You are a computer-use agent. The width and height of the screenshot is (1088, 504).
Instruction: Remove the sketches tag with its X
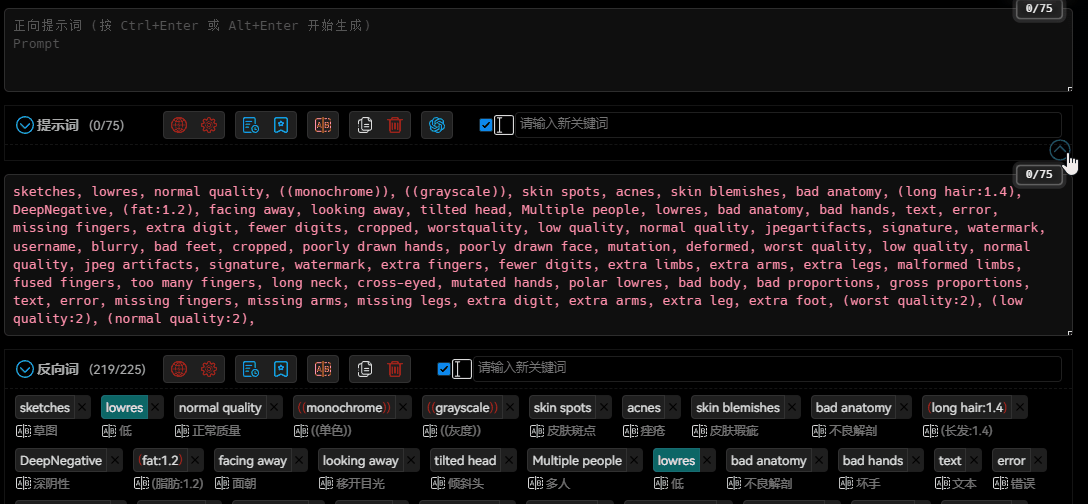83,408
